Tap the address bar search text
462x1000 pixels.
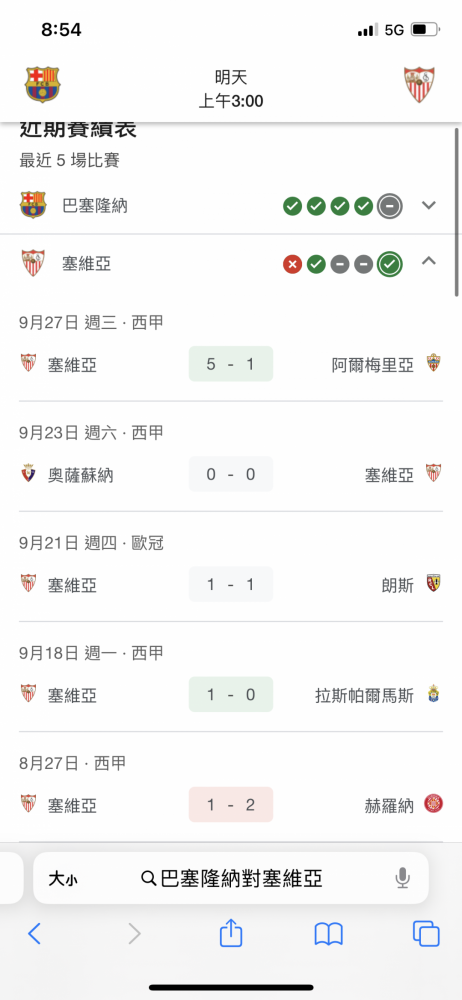[x=232, y=879]
